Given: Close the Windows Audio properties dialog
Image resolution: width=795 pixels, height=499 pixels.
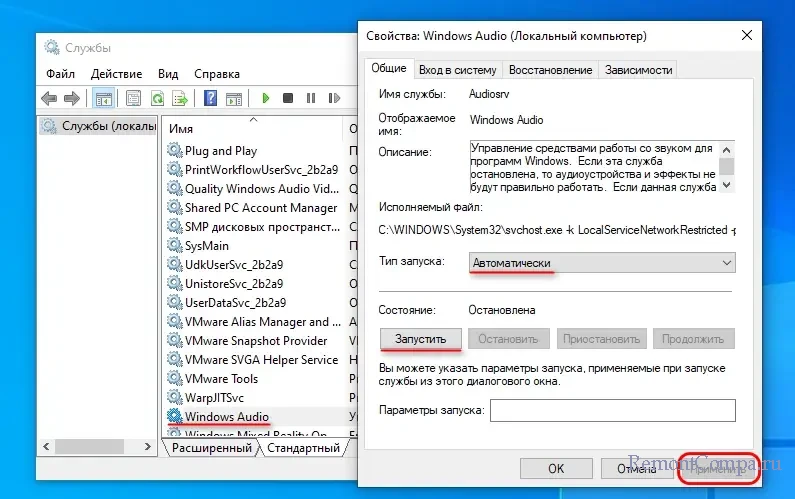Looking at the screenshot, I should (x=746, y=35).
